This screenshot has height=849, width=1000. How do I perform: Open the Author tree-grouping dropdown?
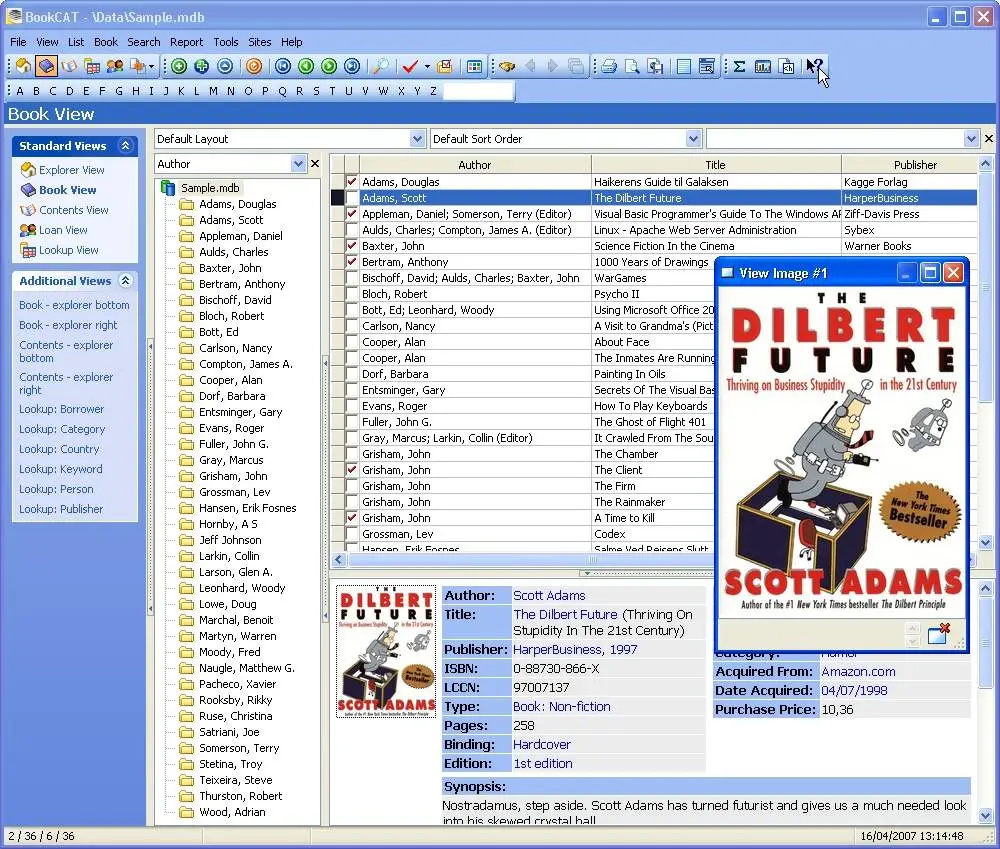(x=298, y=164)
